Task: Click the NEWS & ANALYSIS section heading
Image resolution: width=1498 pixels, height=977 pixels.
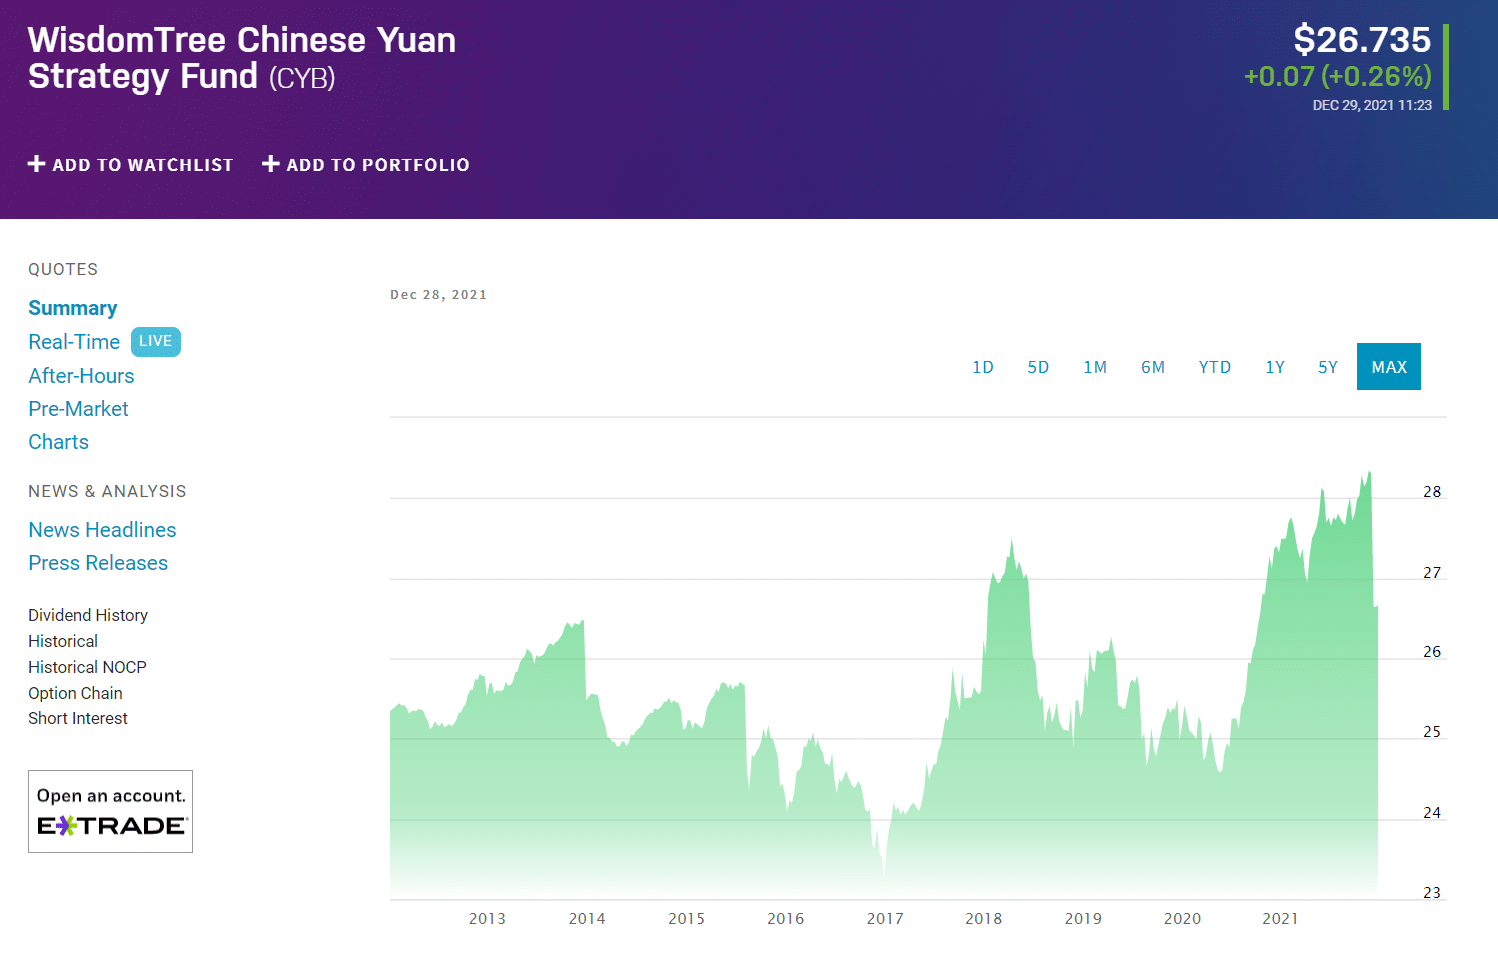Action: [x=107, y=491]
